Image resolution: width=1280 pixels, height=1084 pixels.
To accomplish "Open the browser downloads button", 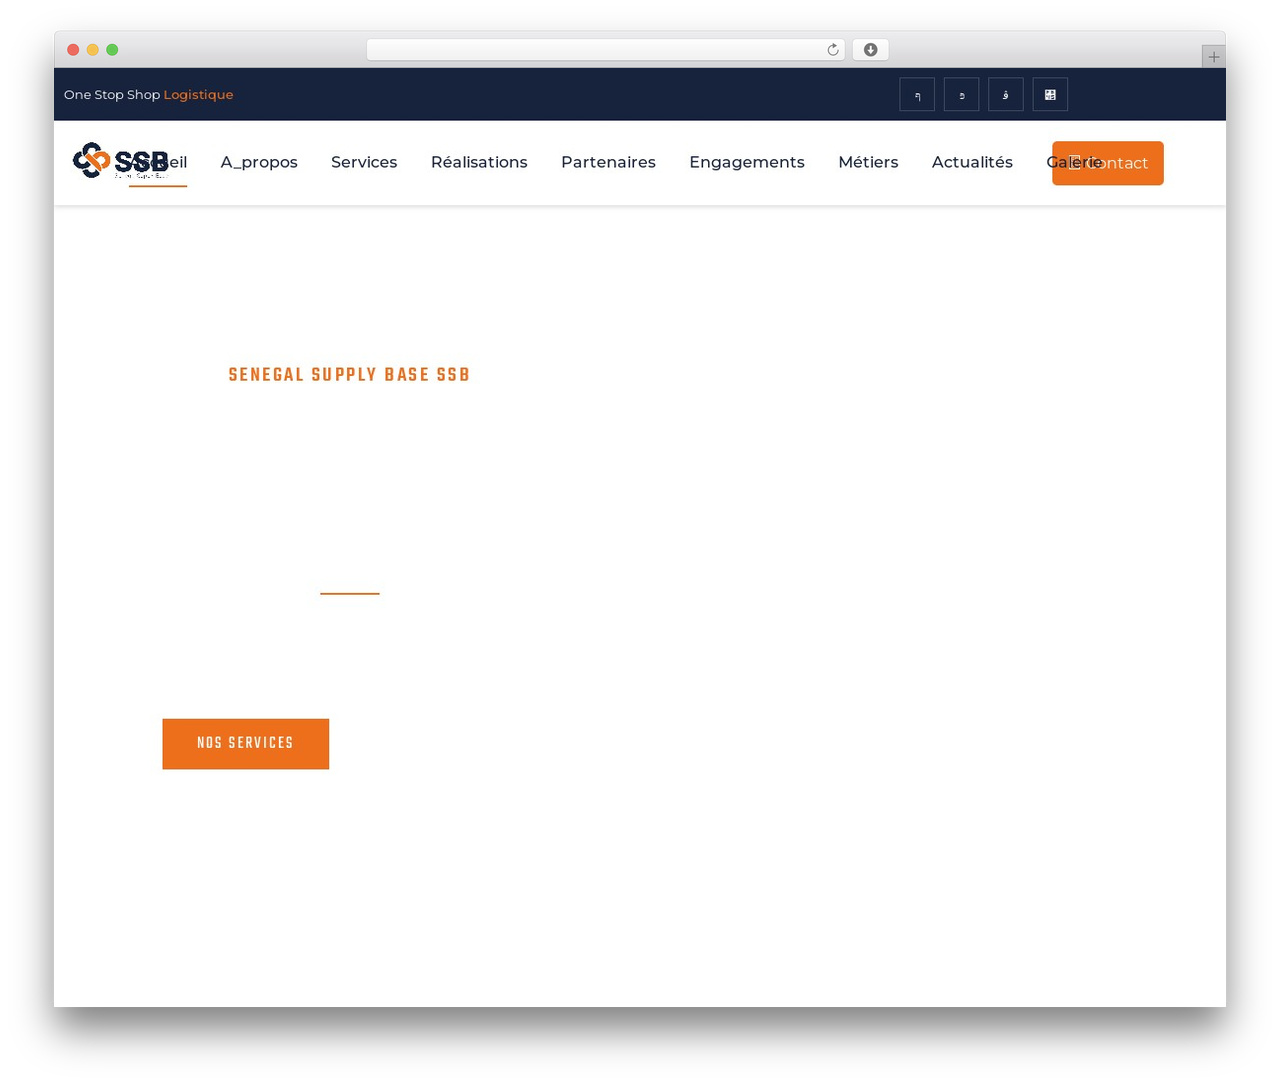I will 870,50.
